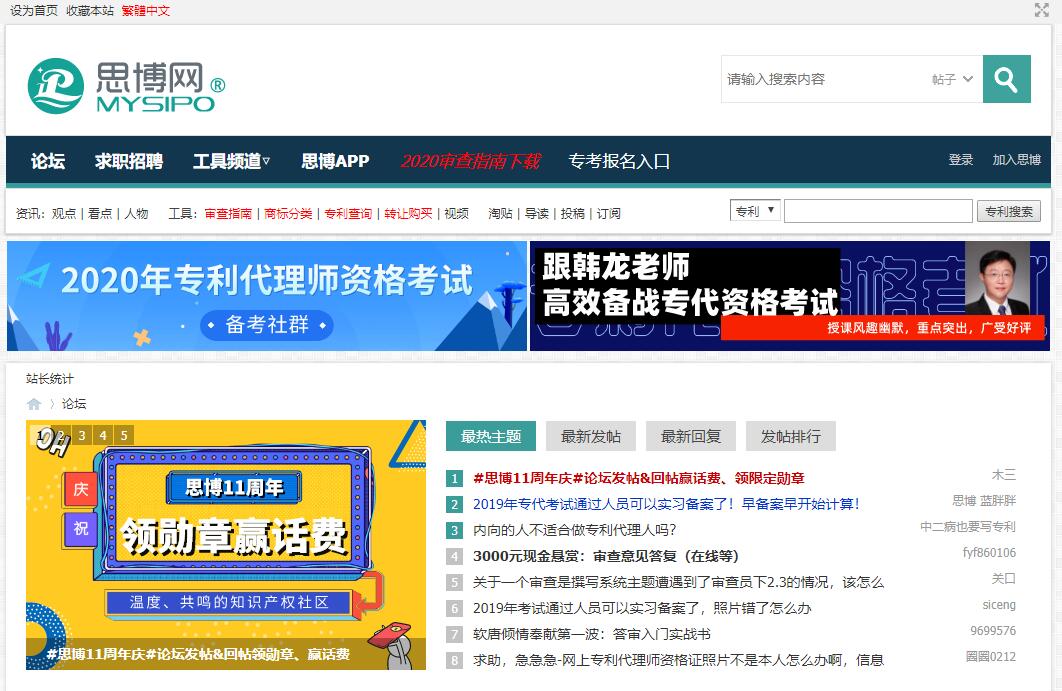
Task: Open the #思博11周年庆# topic link
Action: [639, 478]
